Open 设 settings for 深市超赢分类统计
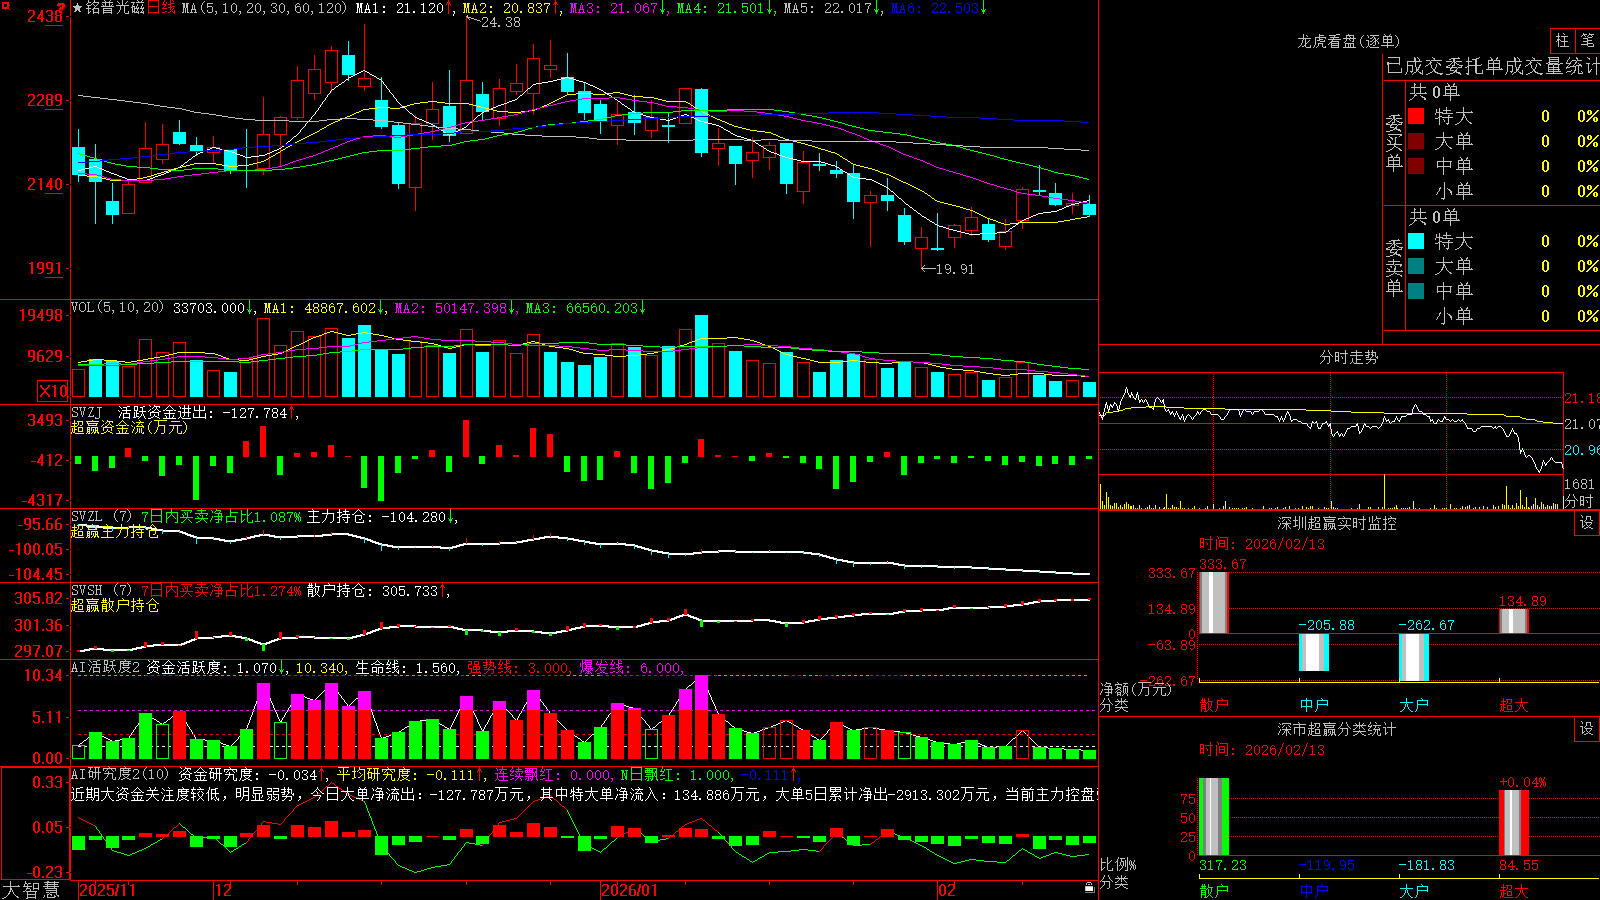 pyautogui.click(x=1587, y=729)
